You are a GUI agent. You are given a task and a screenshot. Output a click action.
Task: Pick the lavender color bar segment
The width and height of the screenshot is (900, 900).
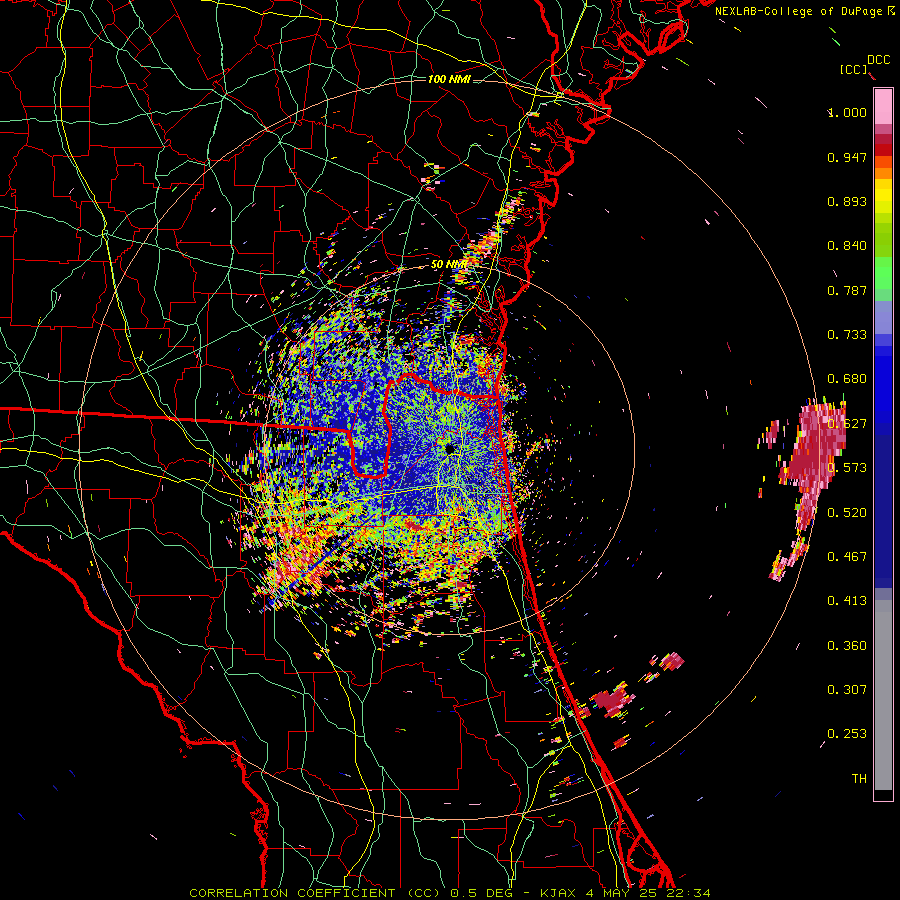pyautogui.click(x=883, y=317)
